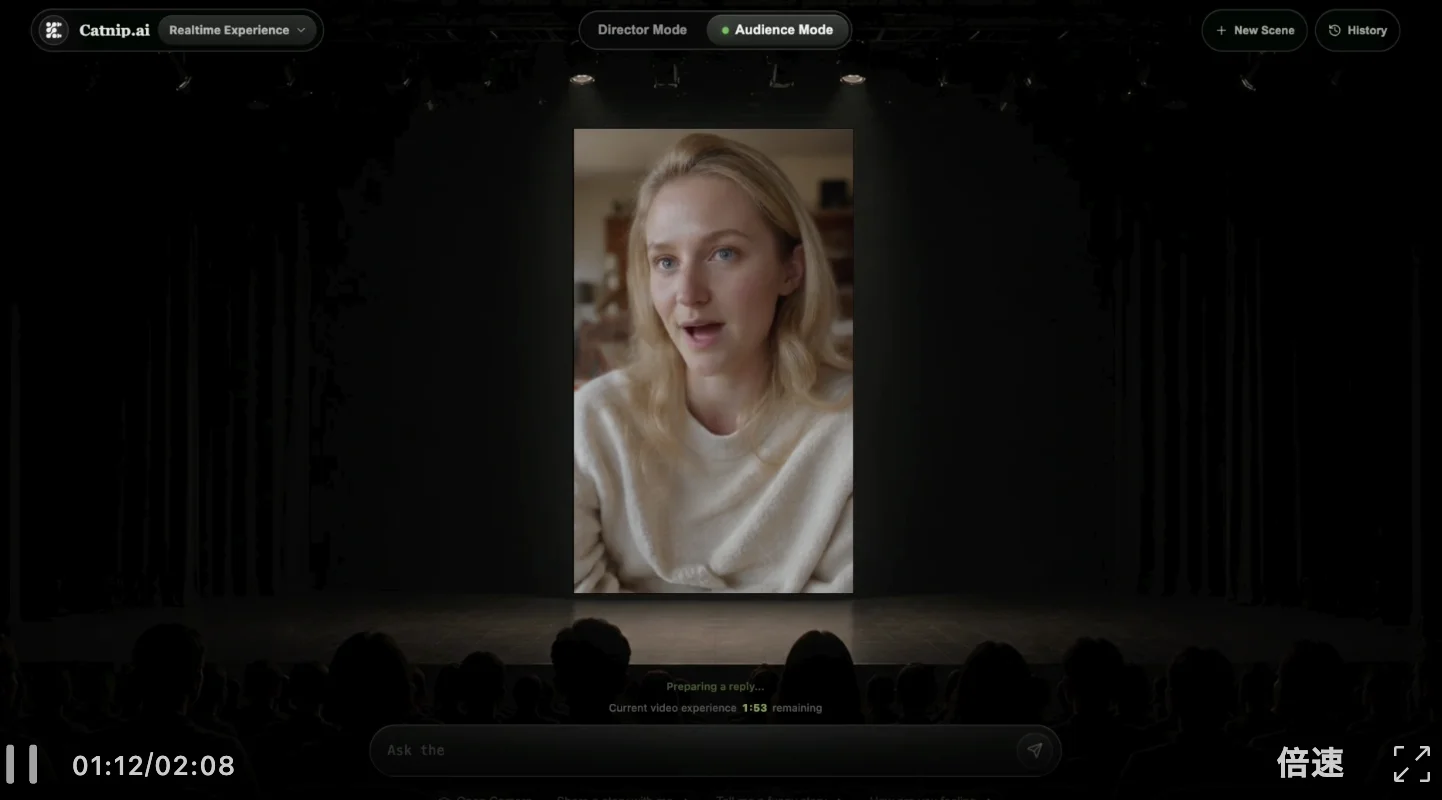
Task: Focus the 'Ask the' message input field
Action: point(692,750)
